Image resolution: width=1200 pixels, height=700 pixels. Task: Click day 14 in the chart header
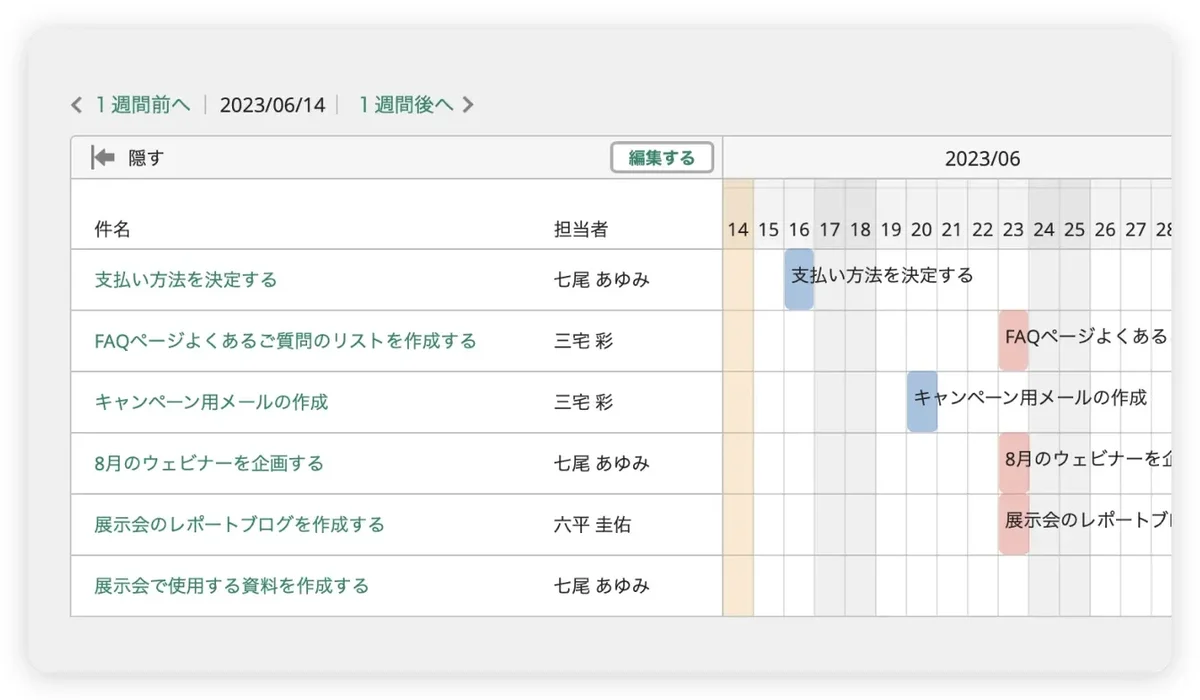[x=738, y=230]
